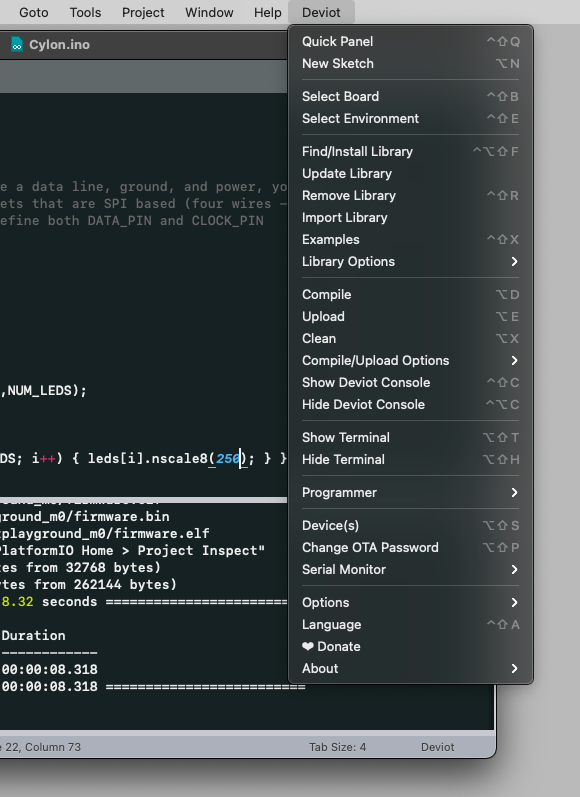Choose Change OTA Password
The height and width of the screenshot is (797, 580).
[410, 547]
